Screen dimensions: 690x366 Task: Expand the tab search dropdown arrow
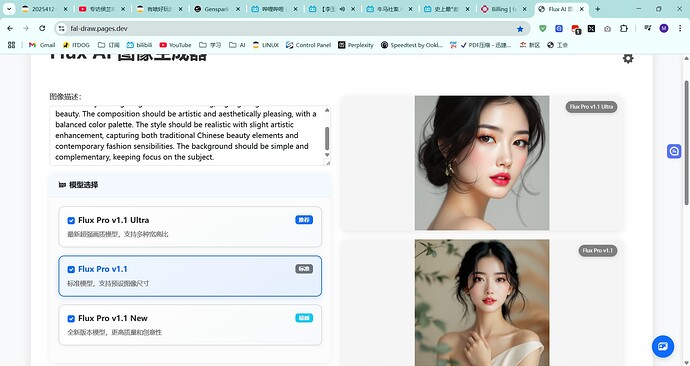9,9
